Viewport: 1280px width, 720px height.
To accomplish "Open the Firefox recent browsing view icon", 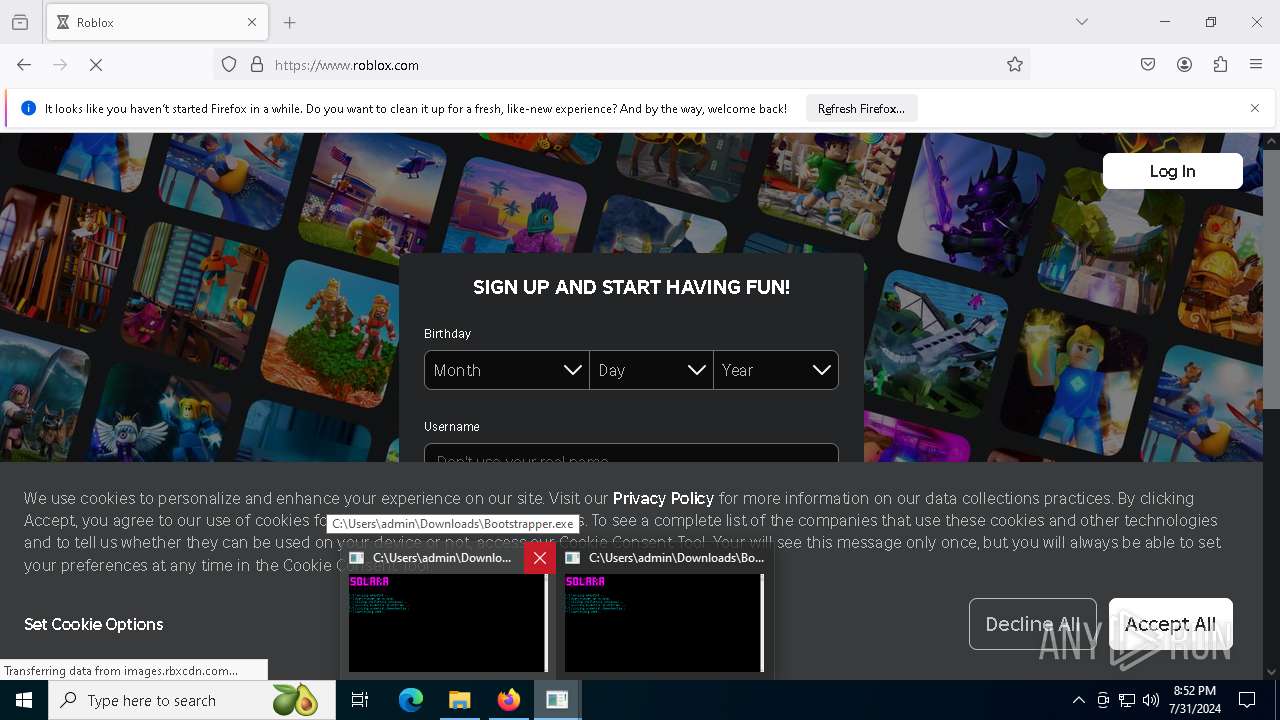I will [x=20, y=22].
